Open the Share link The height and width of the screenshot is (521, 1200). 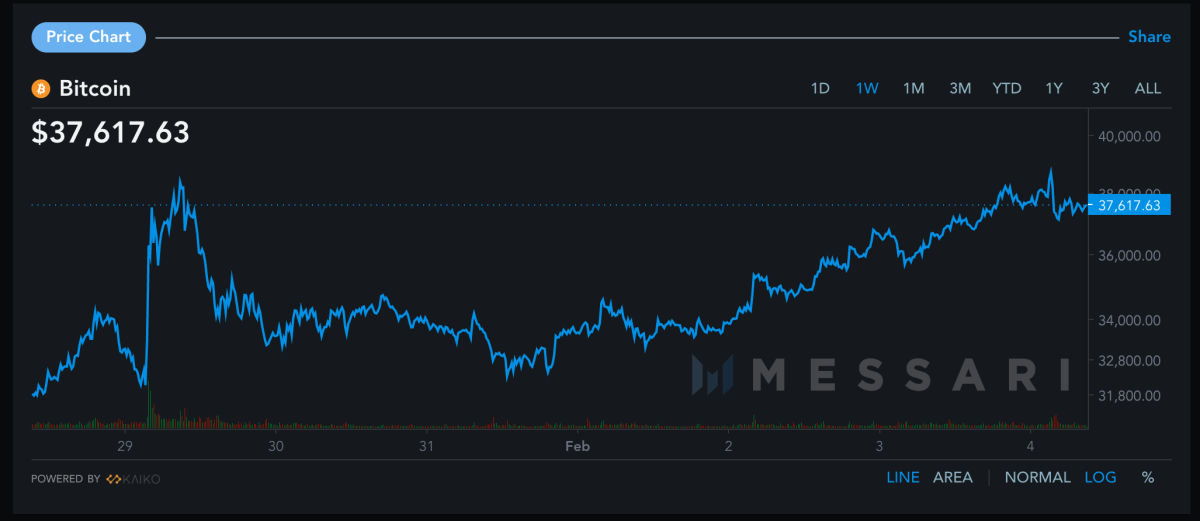[1149, 37]
